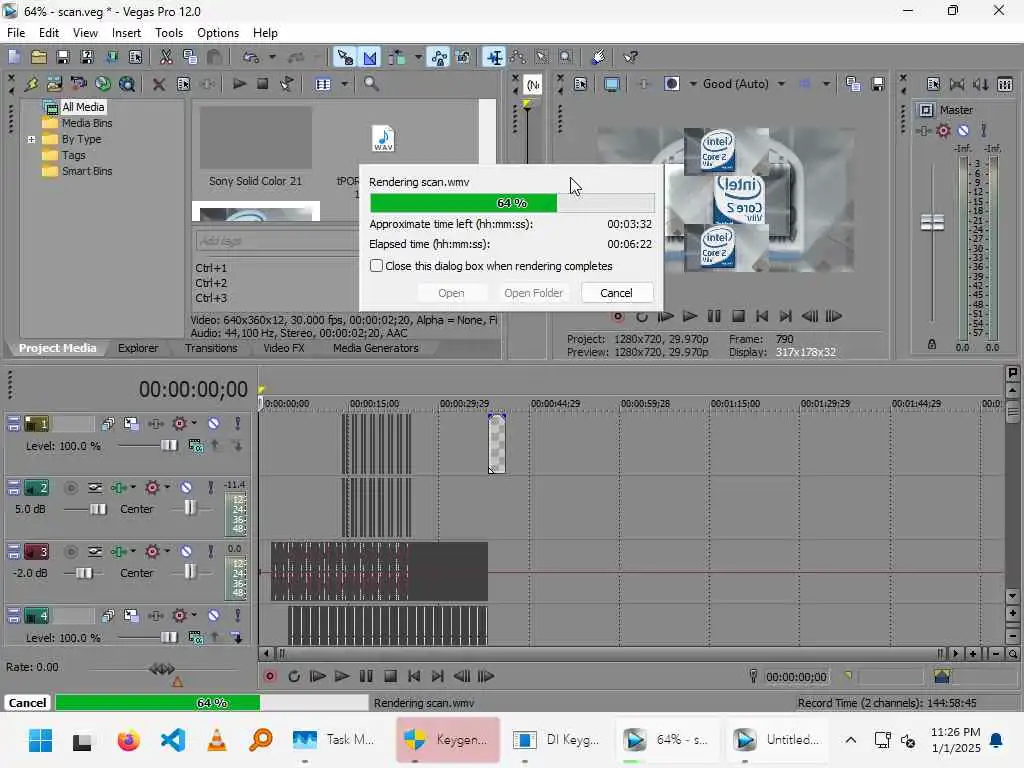Click the Add tags input field

coord(277,241)
